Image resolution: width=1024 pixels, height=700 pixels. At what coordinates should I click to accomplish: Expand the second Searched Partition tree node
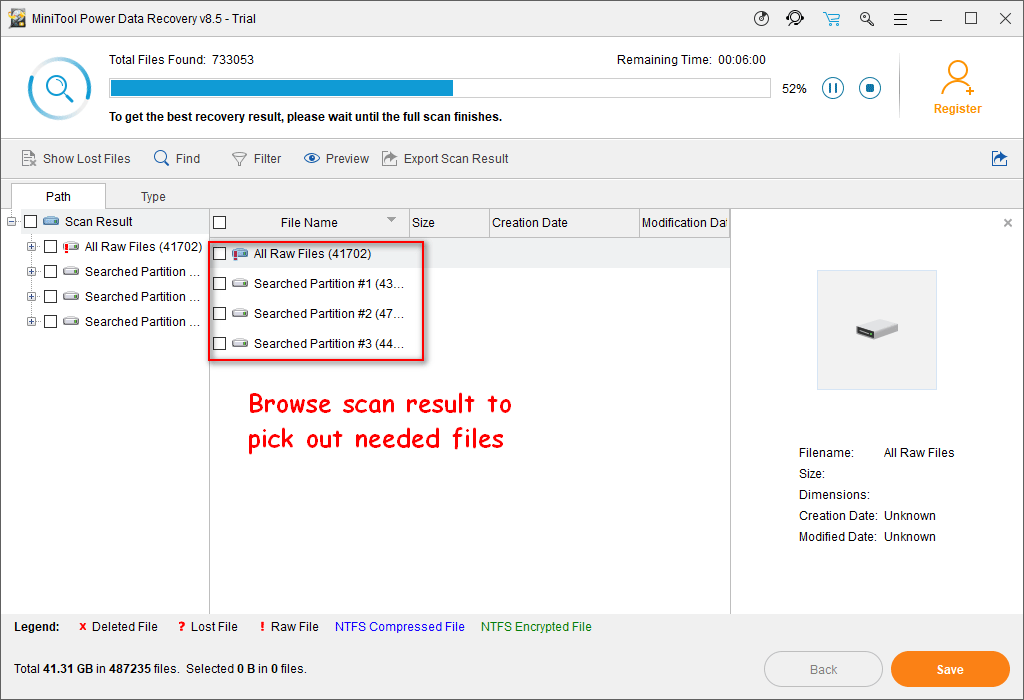point(31,296)
